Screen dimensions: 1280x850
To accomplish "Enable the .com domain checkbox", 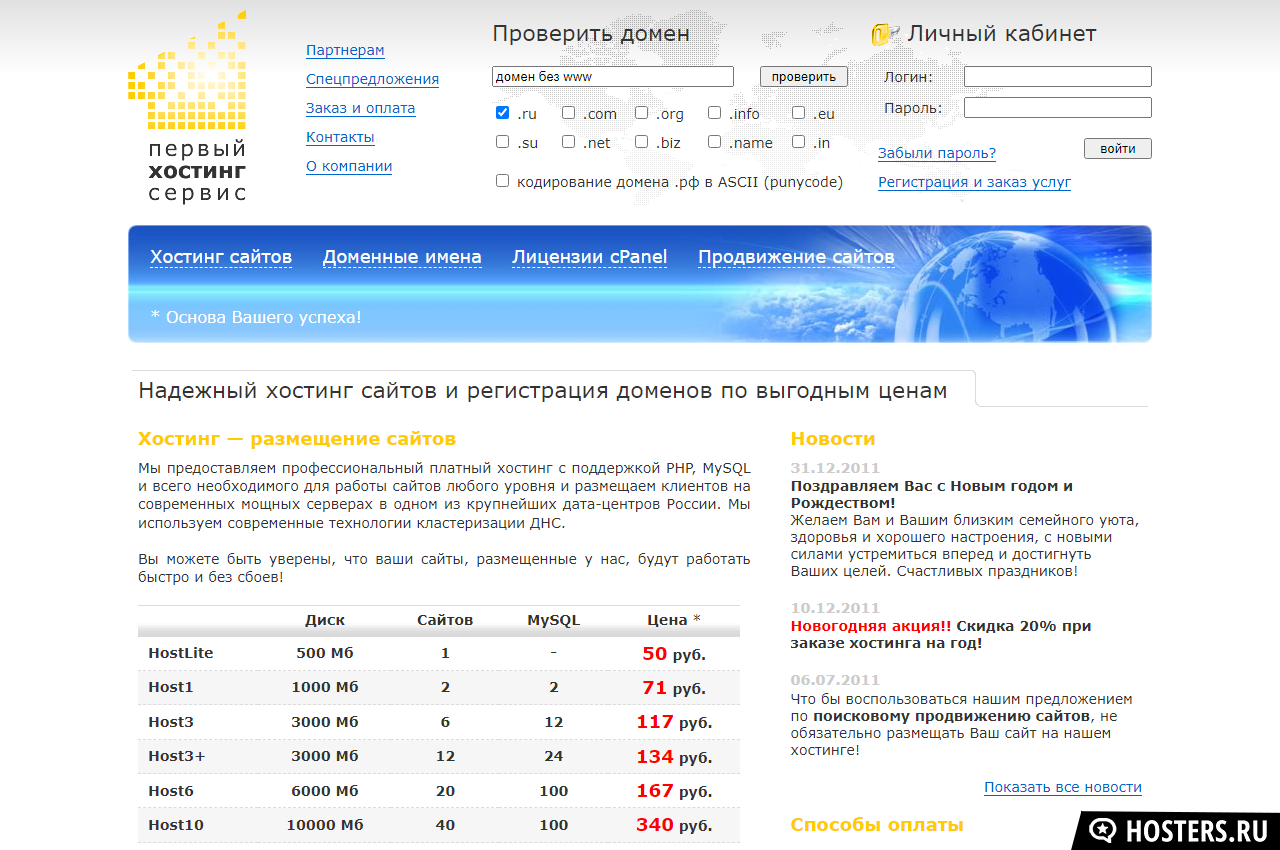I will coord(568,113).
